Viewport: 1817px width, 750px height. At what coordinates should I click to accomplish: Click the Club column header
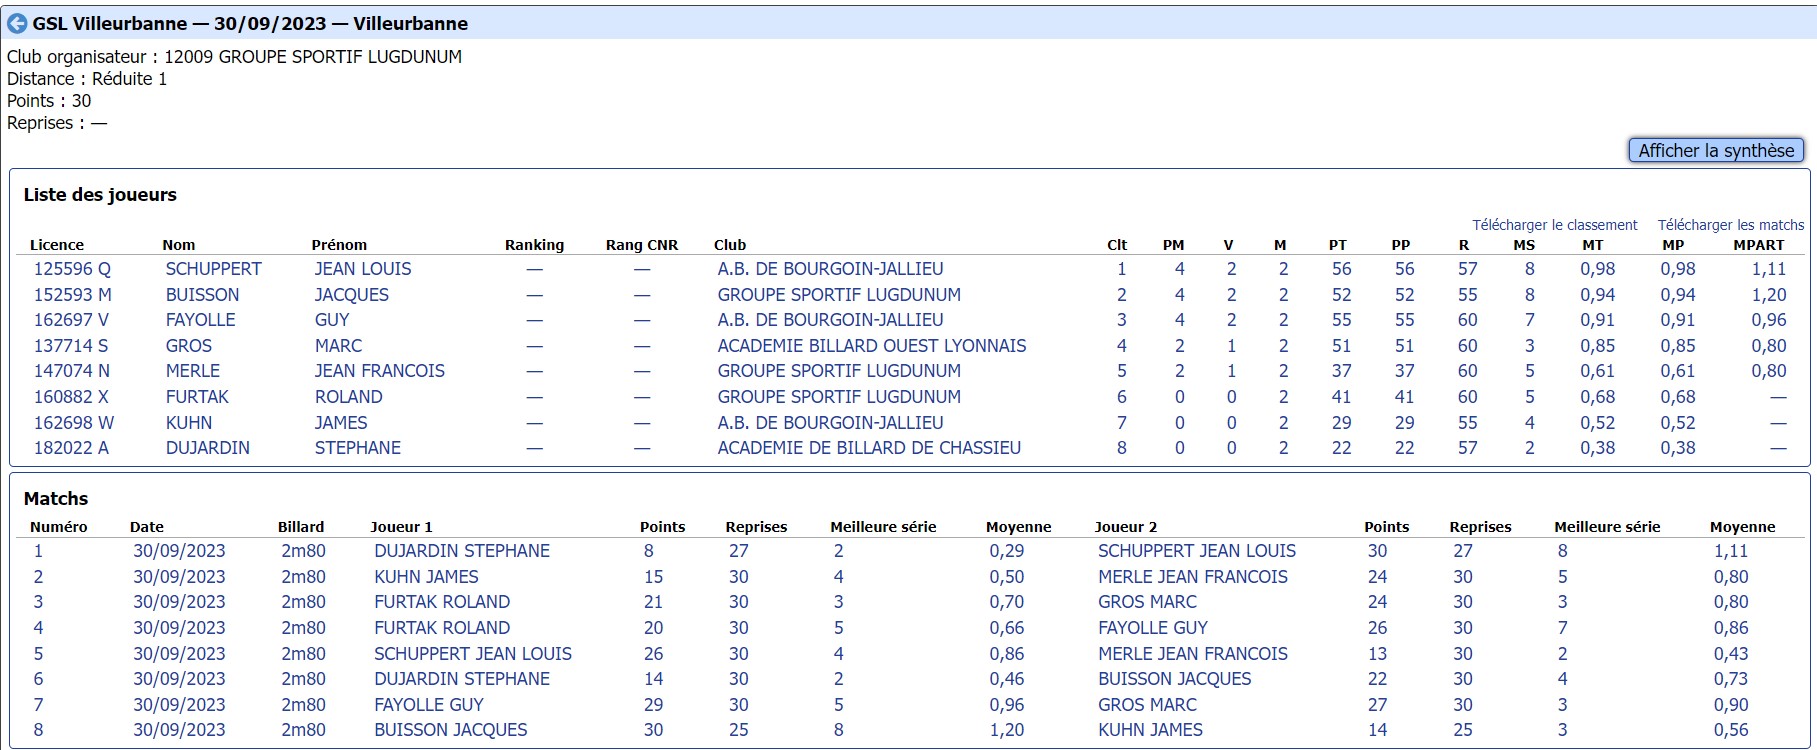click(730, 245)
